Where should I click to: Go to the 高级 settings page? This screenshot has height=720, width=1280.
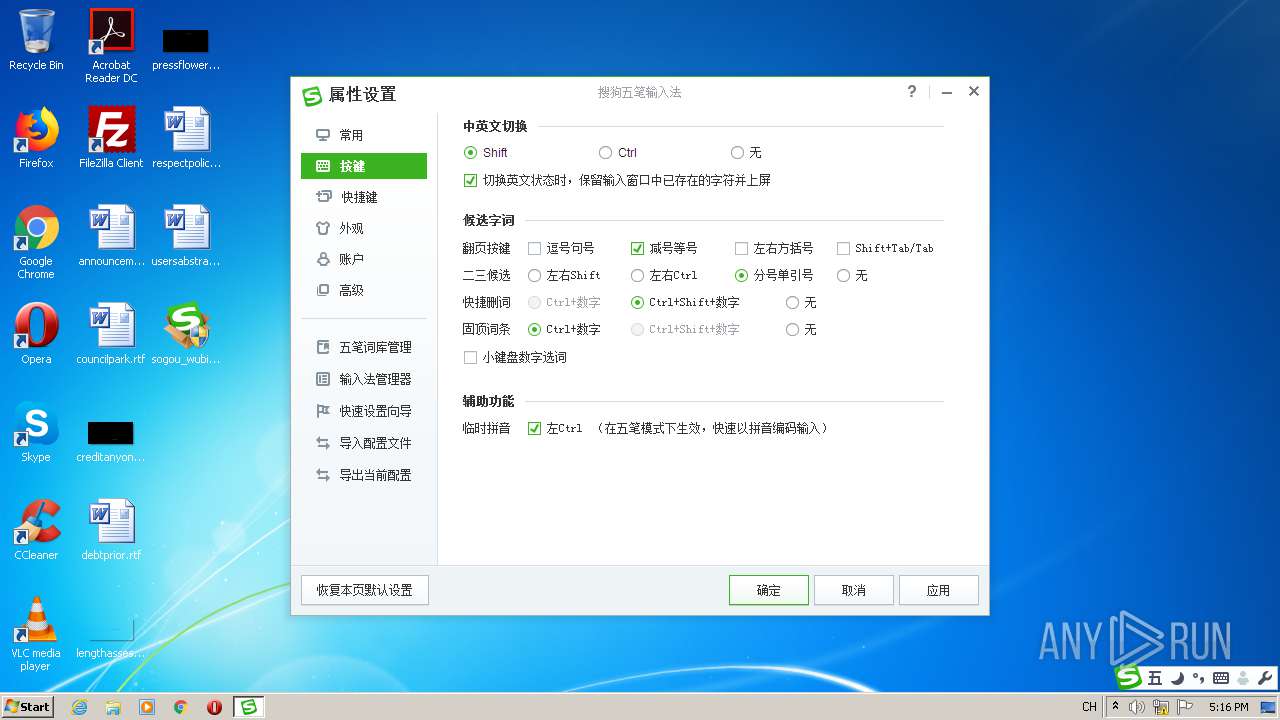point(364,290)
